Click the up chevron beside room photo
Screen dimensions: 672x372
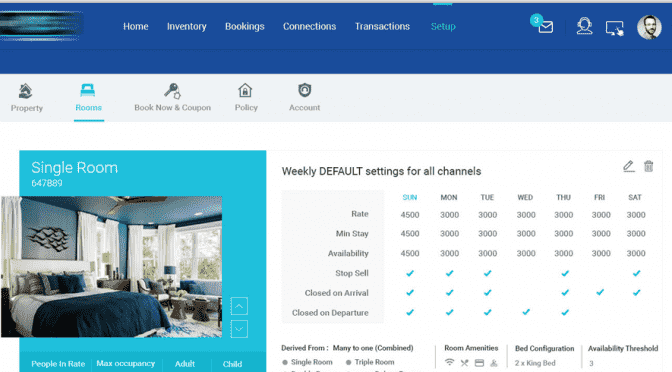point(239,306)
